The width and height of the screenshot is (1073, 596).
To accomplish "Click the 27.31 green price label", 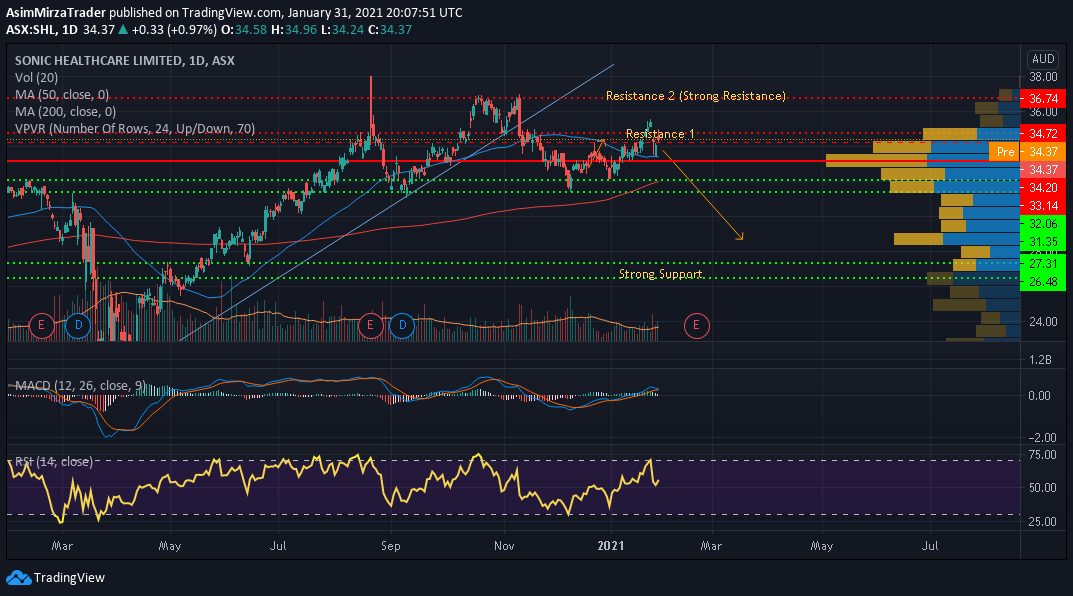I will [x=1043, y=263].
